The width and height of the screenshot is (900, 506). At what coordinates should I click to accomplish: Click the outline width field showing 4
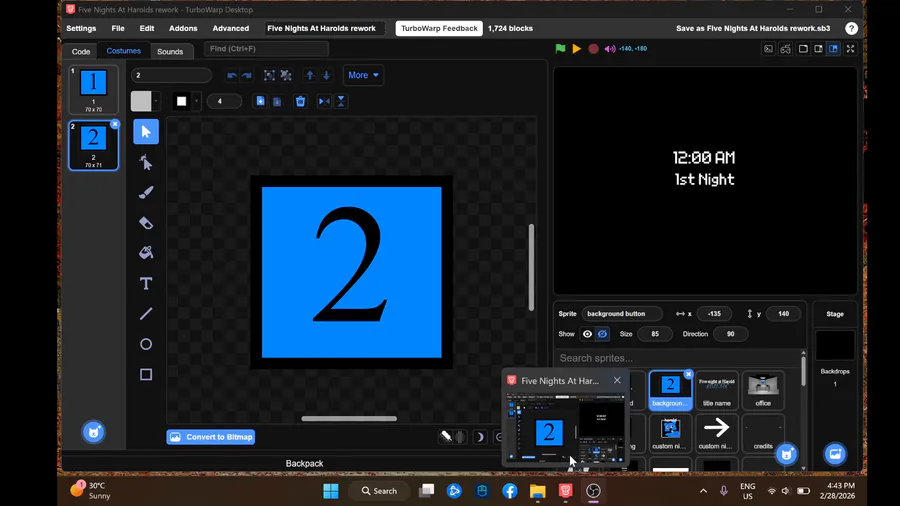click(x=224, y=102)
